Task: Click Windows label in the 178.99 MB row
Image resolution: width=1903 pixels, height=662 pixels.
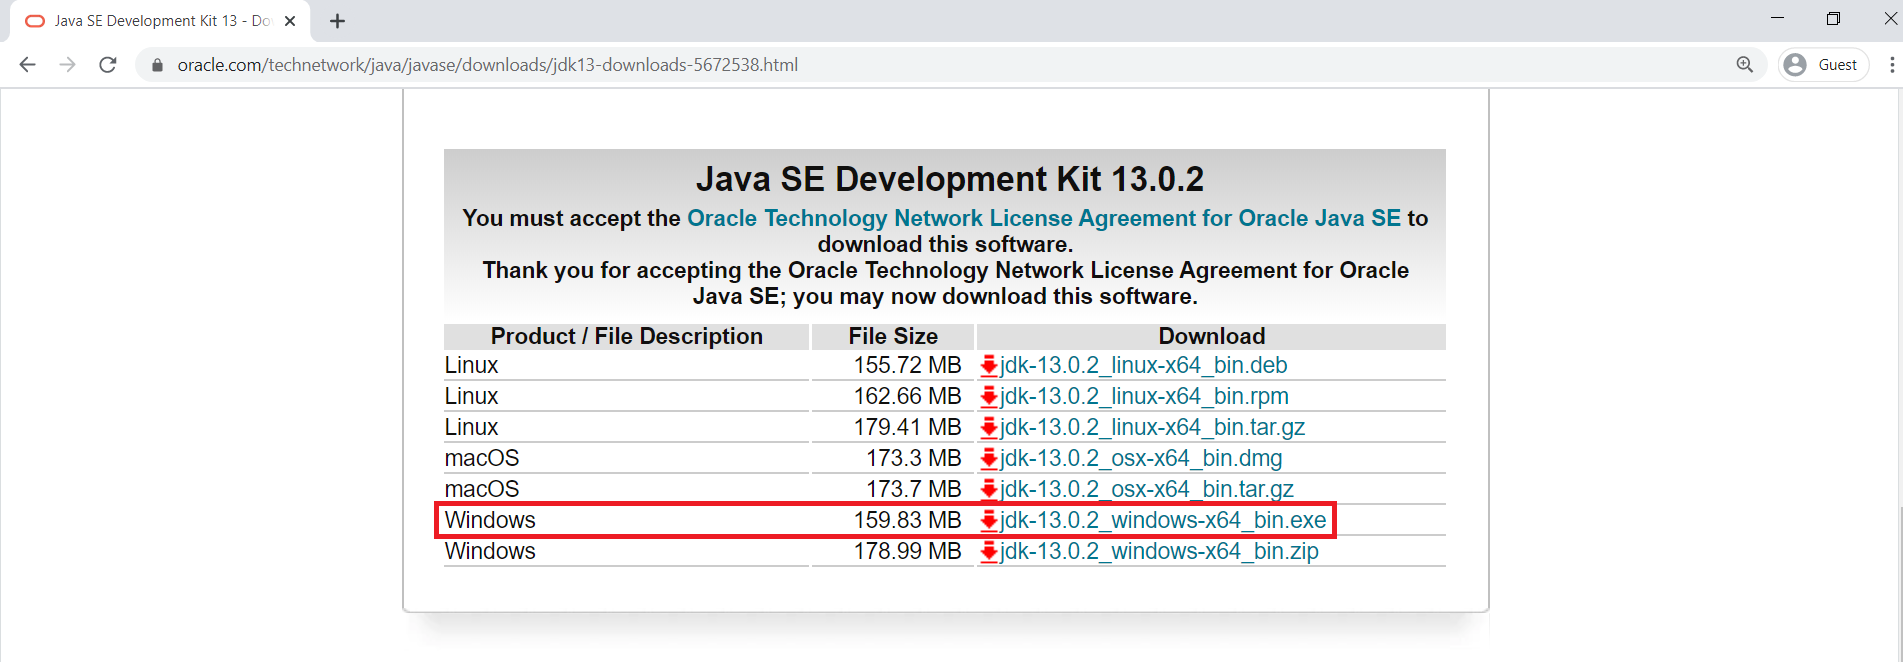Action: tap(490, 551)
